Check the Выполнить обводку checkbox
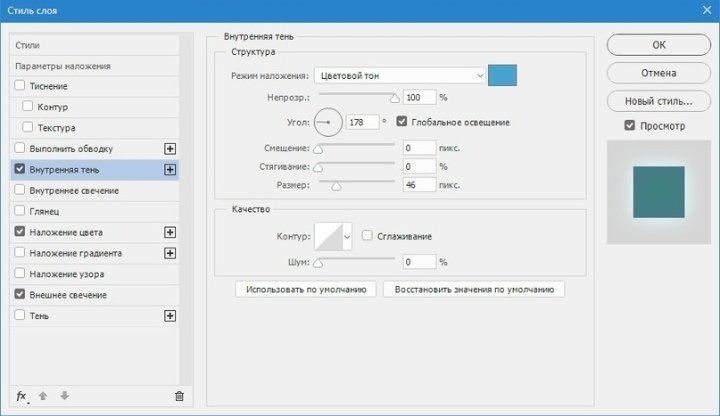This screenshot has width=720, height=416. [20, 148]
